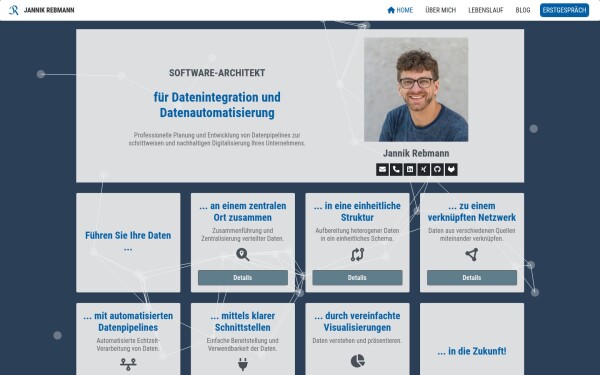Open Details for einheitliche Struktur card
This screenshot has height=375, width=600.
pyautogui.click(x=357, y=278)
